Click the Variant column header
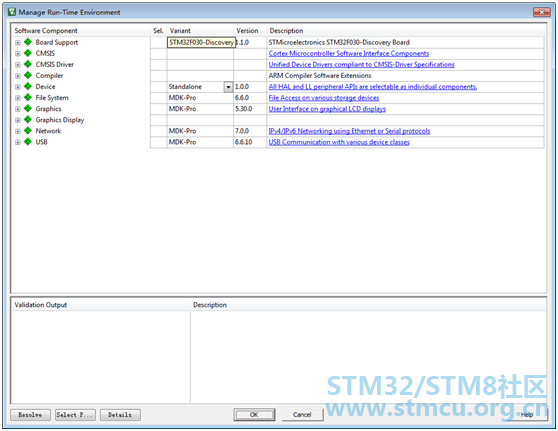This screenshot has height=431, width=558. pyautogui.click(x=200, y=31)
